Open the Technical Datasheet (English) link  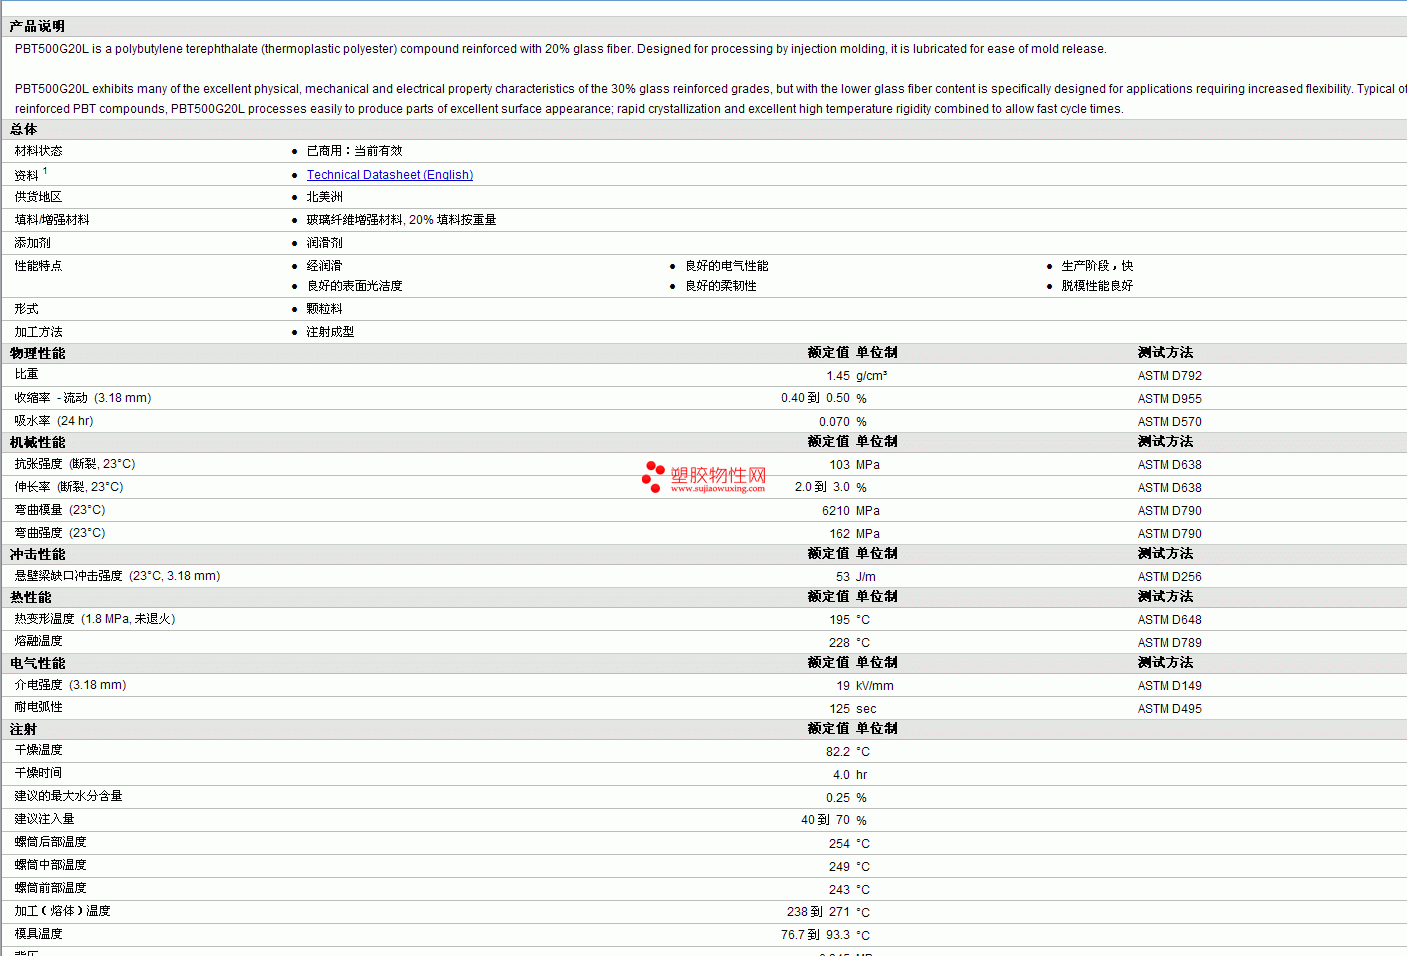coord(389,175)
